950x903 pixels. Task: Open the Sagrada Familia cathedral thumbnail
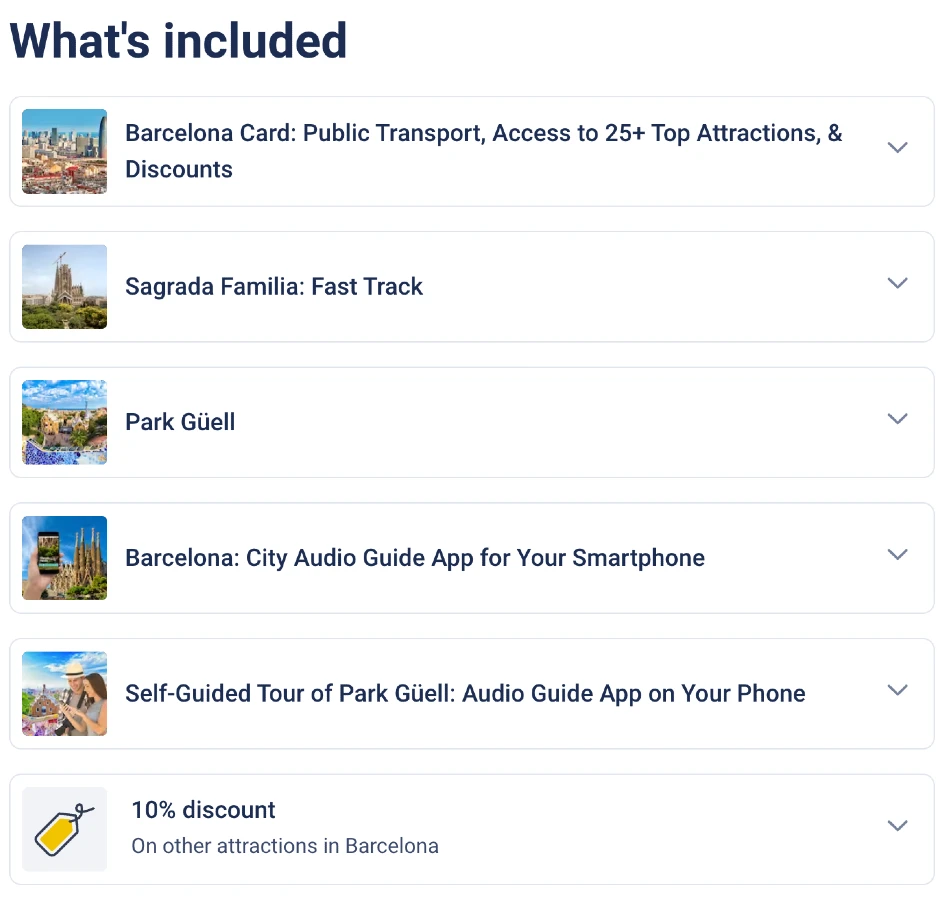click(x=64, y=287)
